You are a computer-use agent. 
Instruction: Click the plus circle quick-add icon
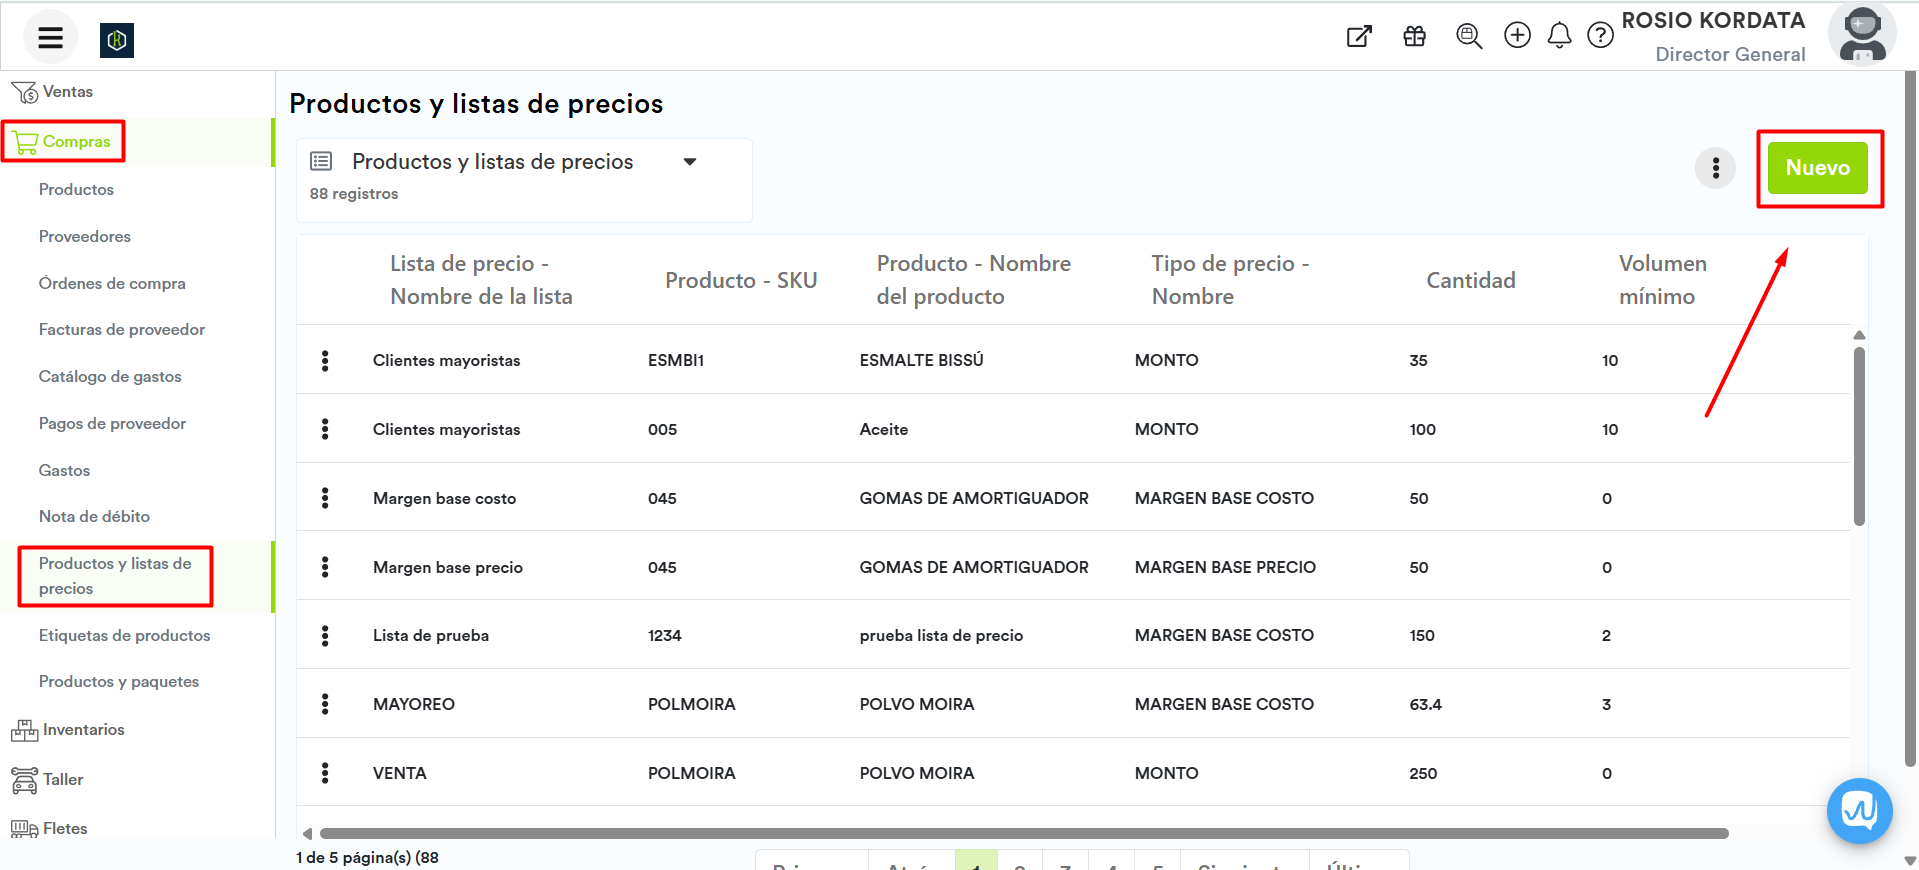(x=1517, y=36)
